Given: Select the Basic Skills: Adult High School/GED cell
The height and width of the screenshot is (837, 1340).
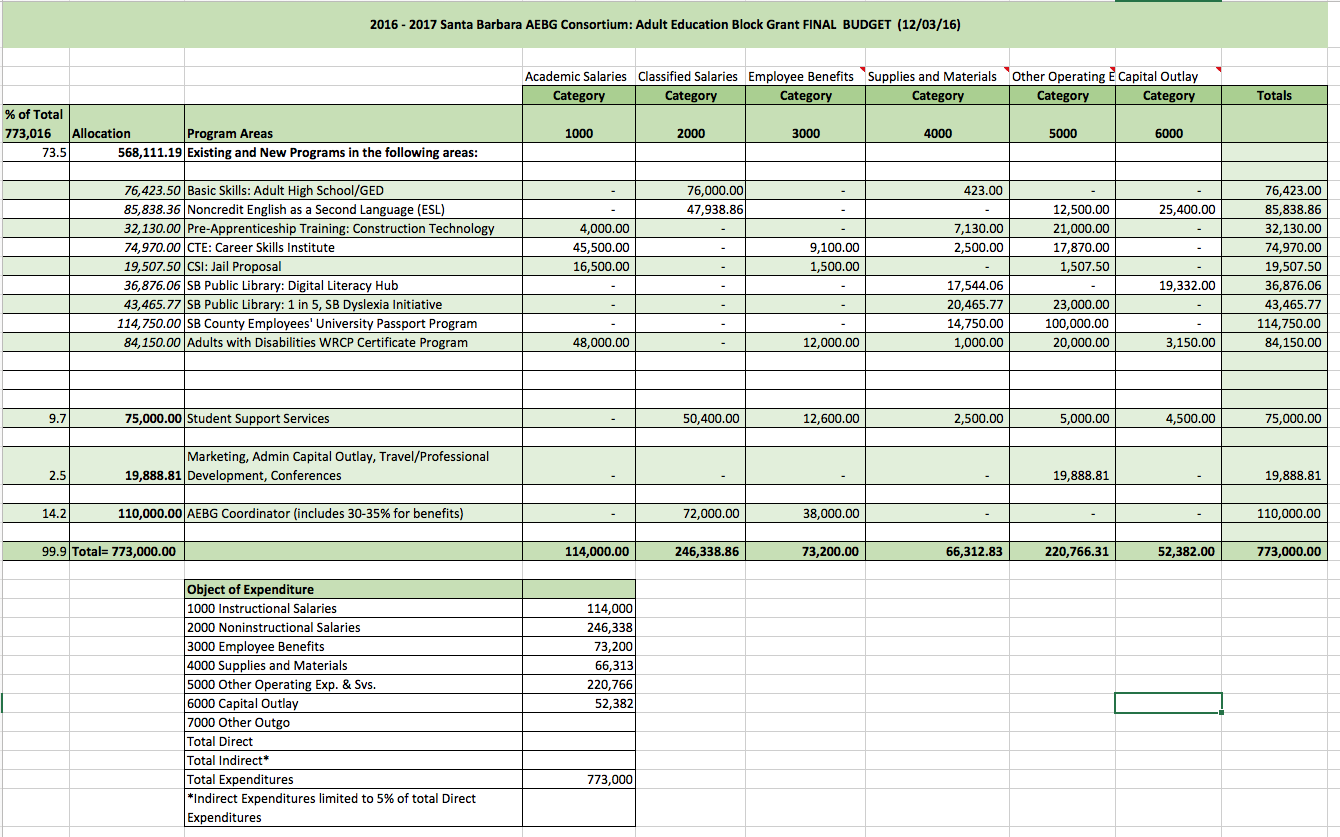Looking at the screenshot, I should coord(285,190).
